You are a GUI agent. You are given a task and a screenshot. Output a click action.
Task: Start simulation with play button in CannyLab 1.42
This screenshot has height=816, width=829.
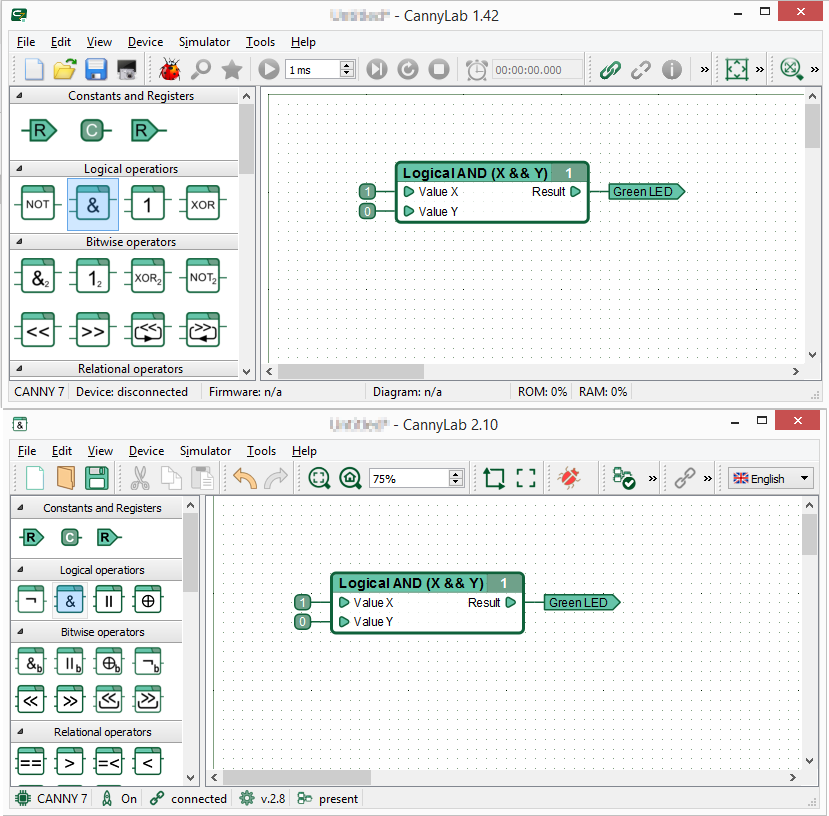[269, 70]
